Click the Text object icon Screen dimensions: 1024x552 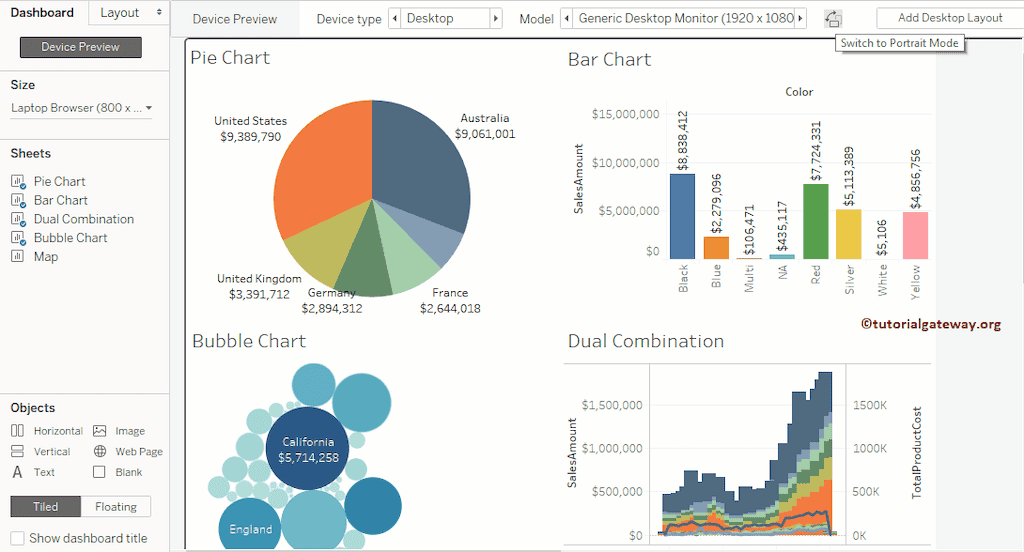pyautogui.click(x=18, y=472)
